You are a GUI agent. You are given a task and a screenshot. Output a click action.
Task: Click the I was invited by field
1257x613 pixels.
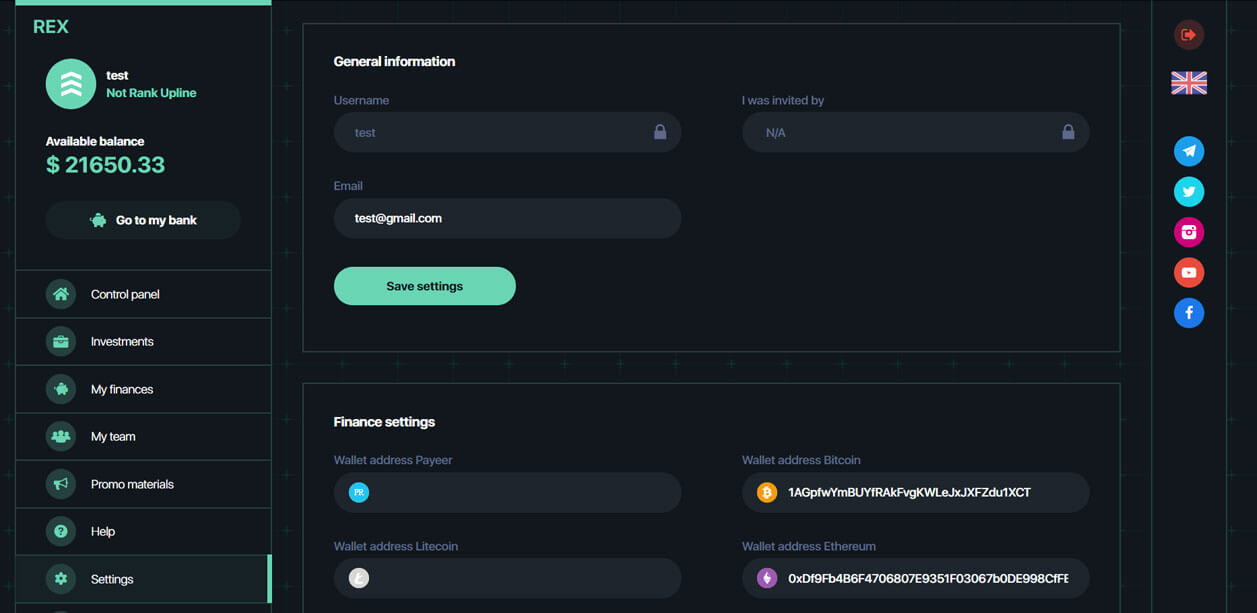coord(915,132)
